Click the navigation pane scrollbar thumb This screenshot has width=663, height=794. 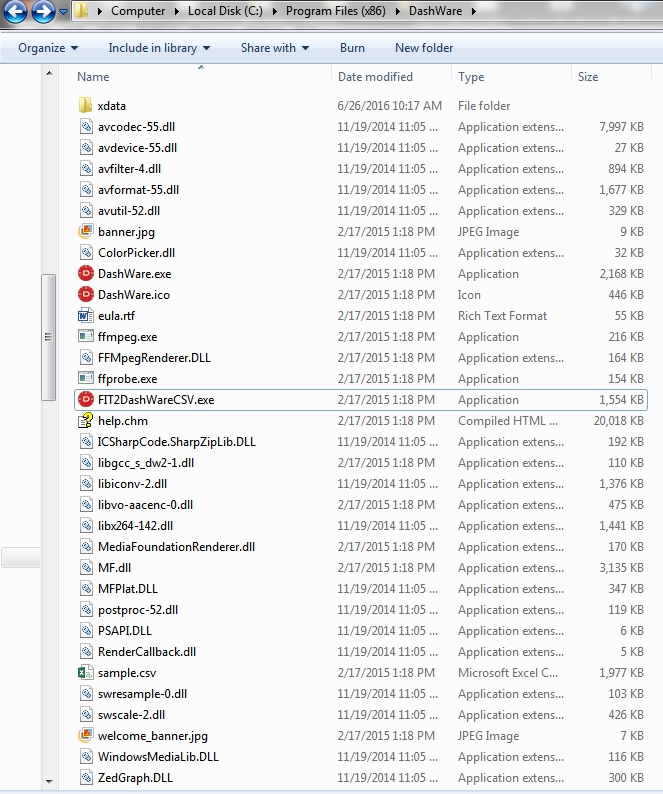pyautogui.click(x=49, y=337)
